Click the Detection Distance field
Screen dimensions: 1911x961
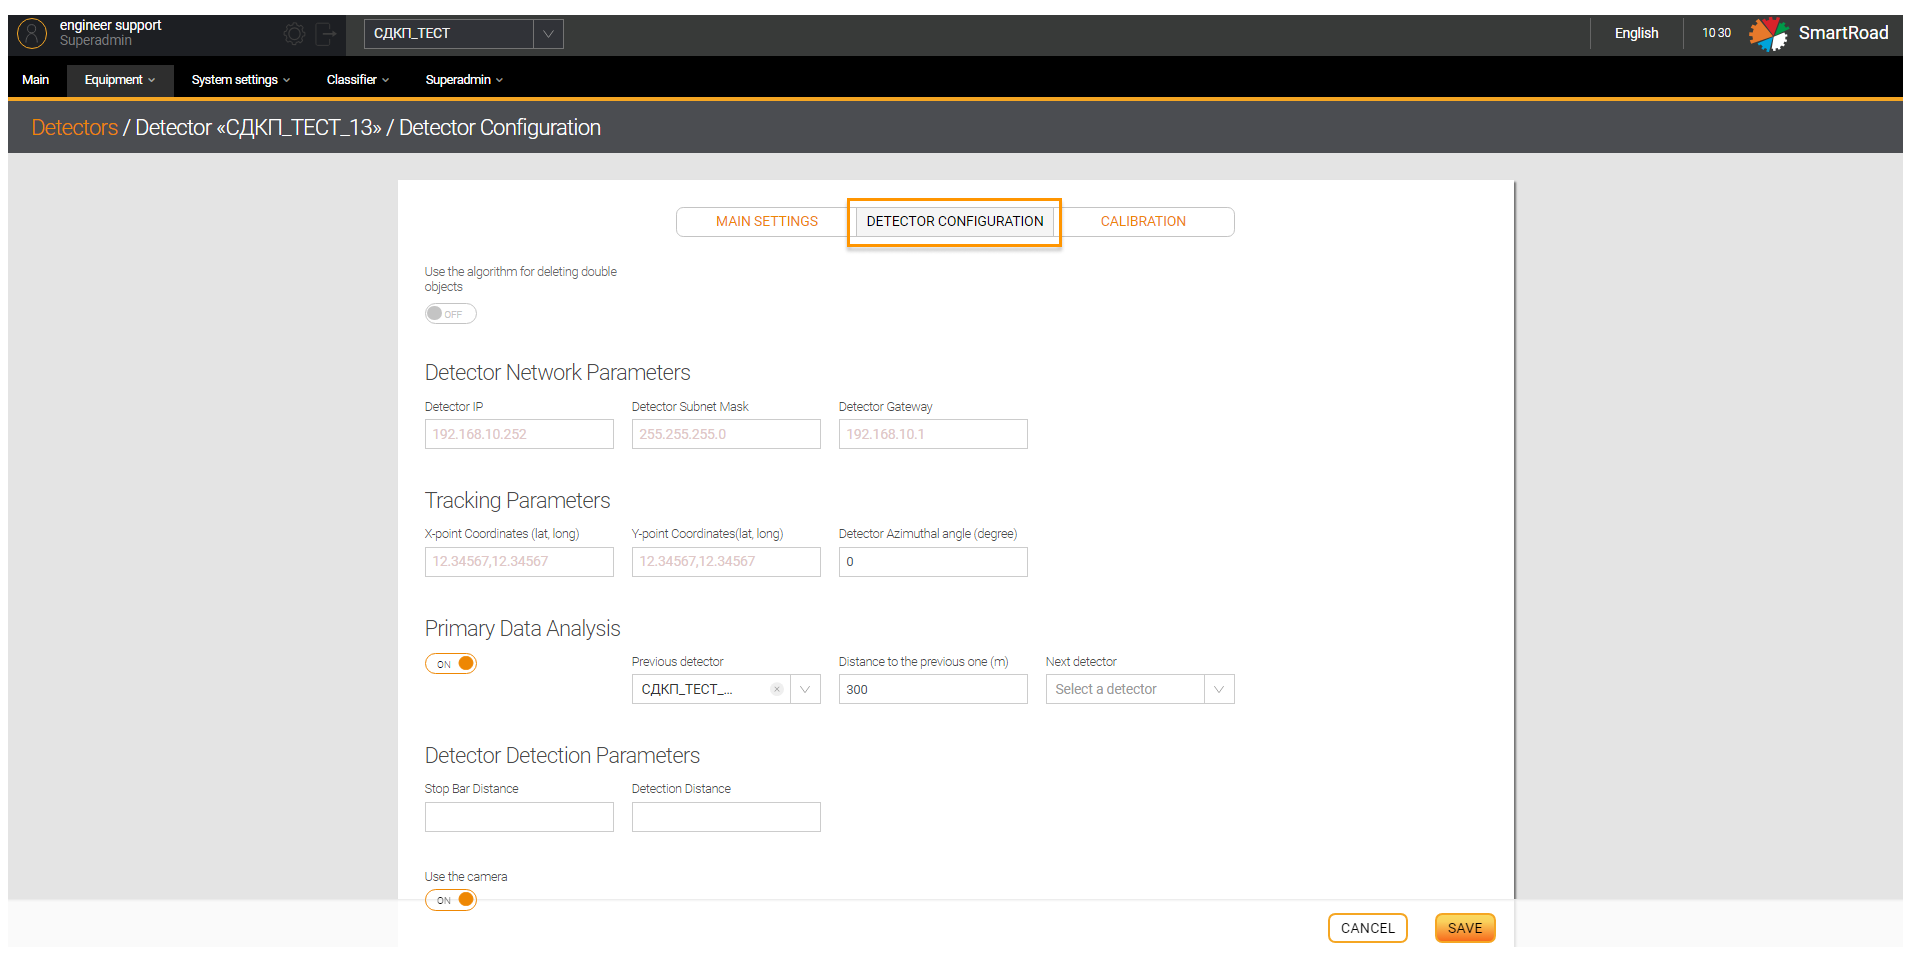coord(726,817)
